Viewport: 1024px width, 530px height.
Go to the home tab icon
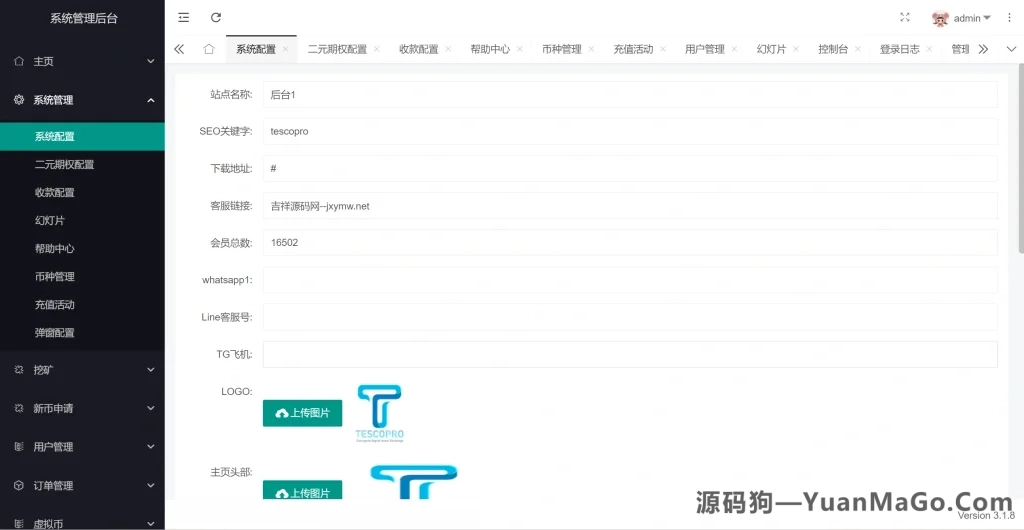click(208, 49)
